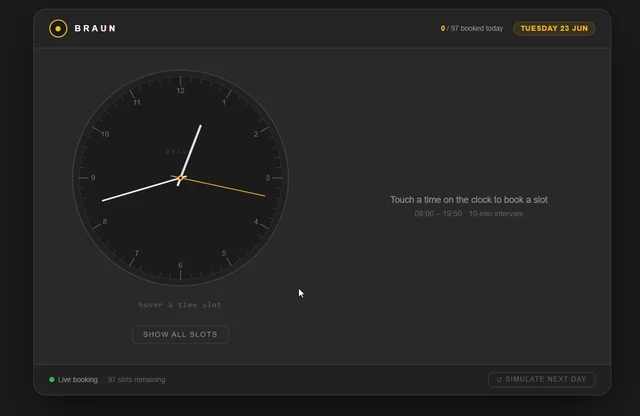Select the 7 numeral on the clock

click(137, 253)
